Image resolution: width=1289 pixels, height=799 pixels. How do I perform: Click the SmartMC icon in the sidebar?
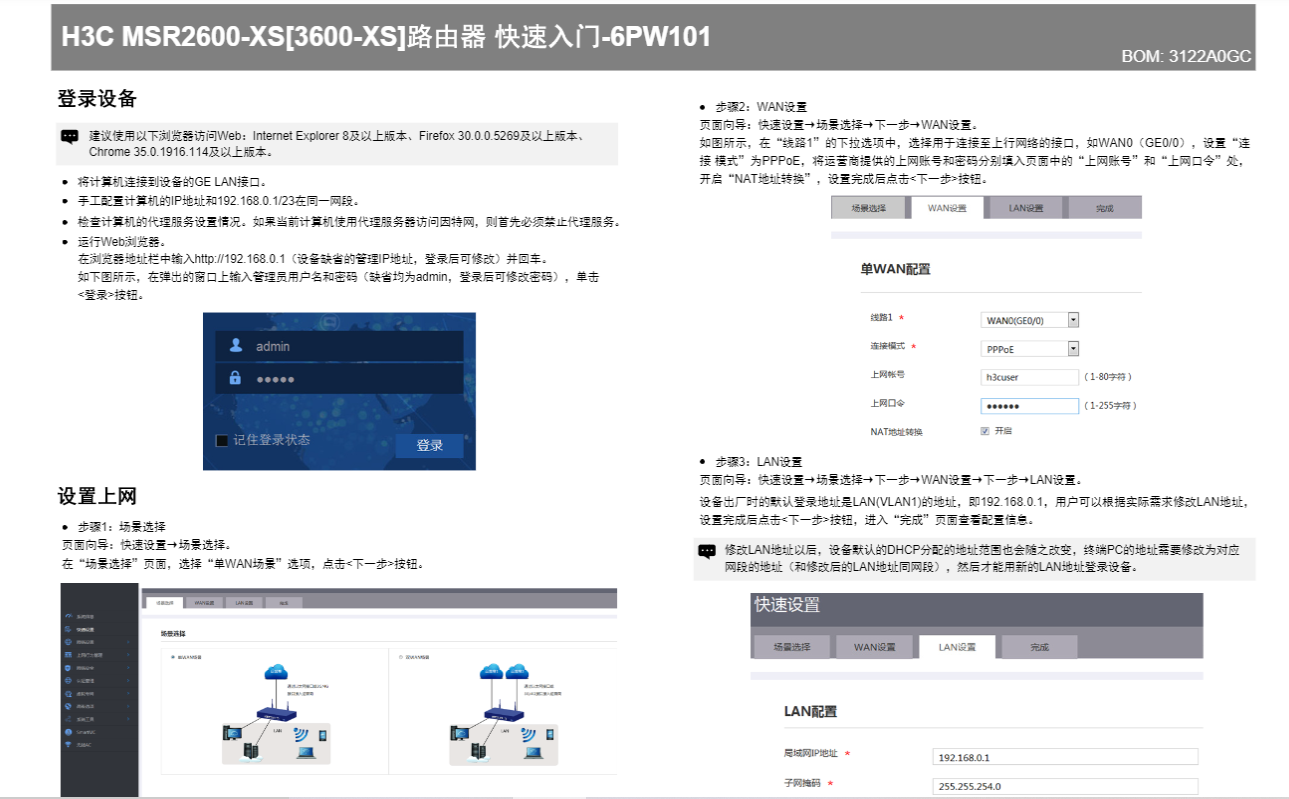(67, 732)
